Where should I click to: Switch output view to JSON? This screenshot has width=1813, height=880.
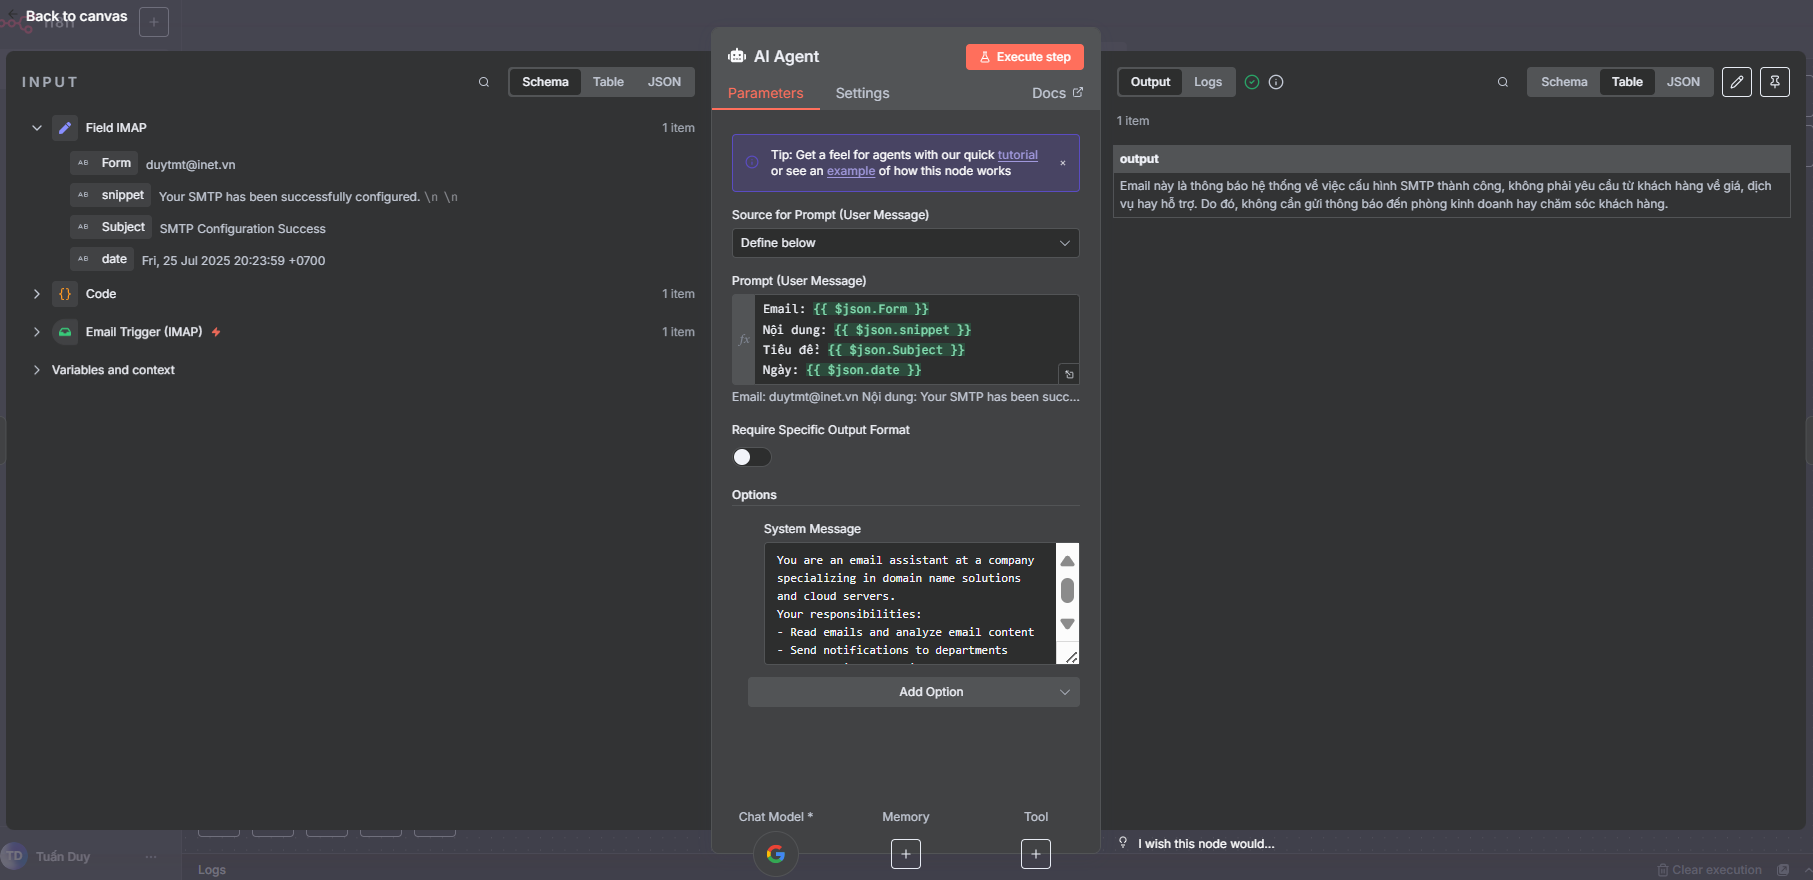click(x=1683, y=82)
